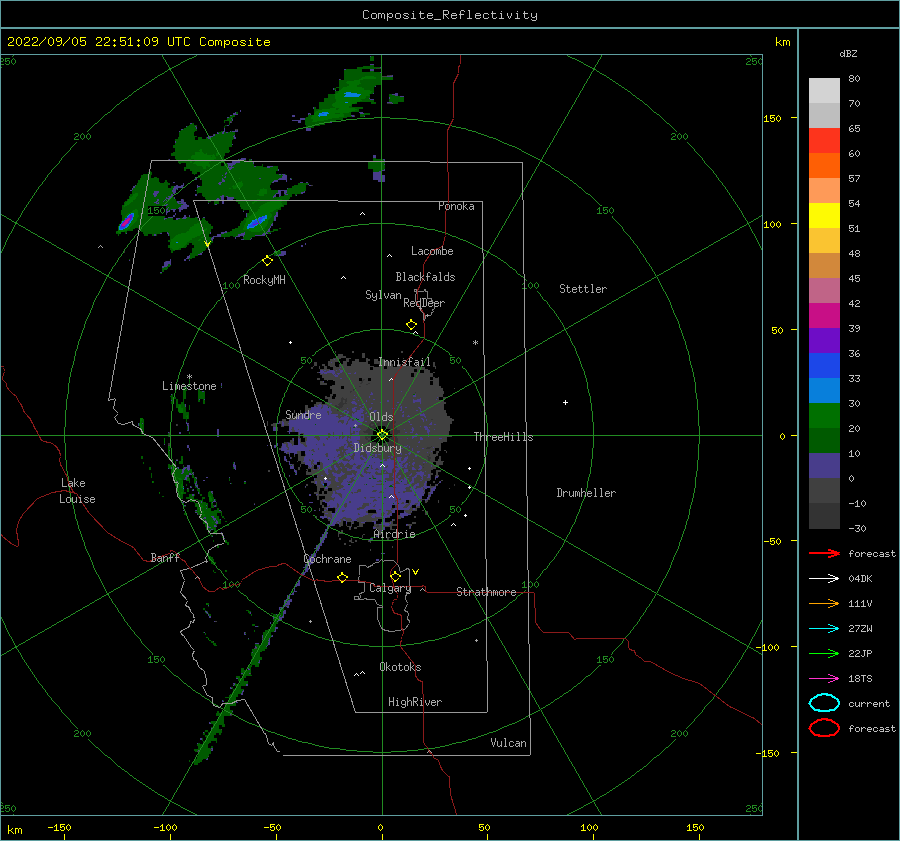The image size is (900, 841).
Task: Click the RedDeer city label
Action: [x=424, y=303]
